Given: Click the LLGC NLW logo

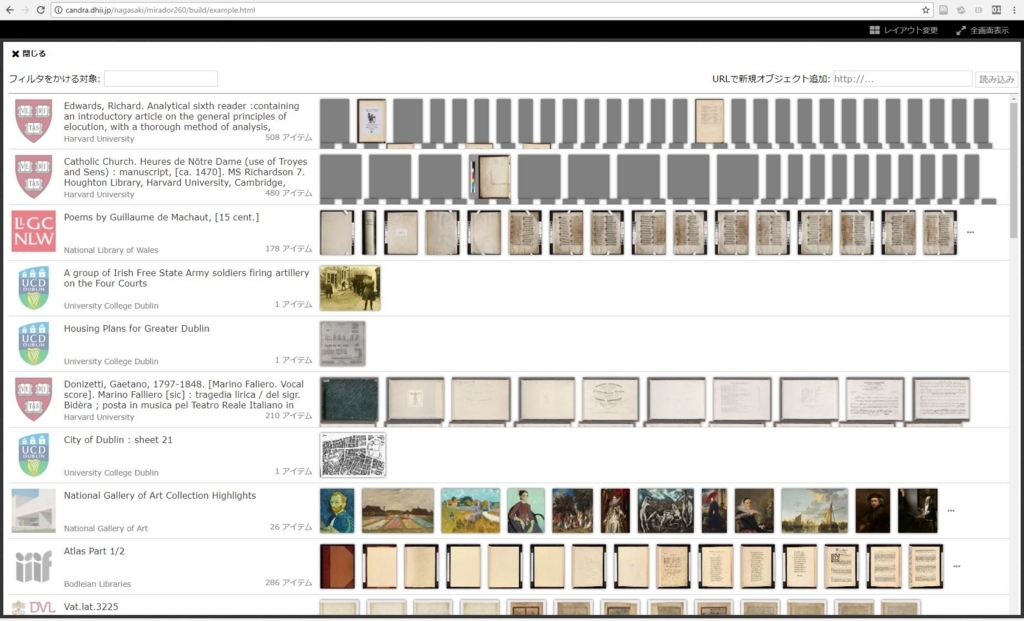Looking at the screenshot, I should click(33, 231).
